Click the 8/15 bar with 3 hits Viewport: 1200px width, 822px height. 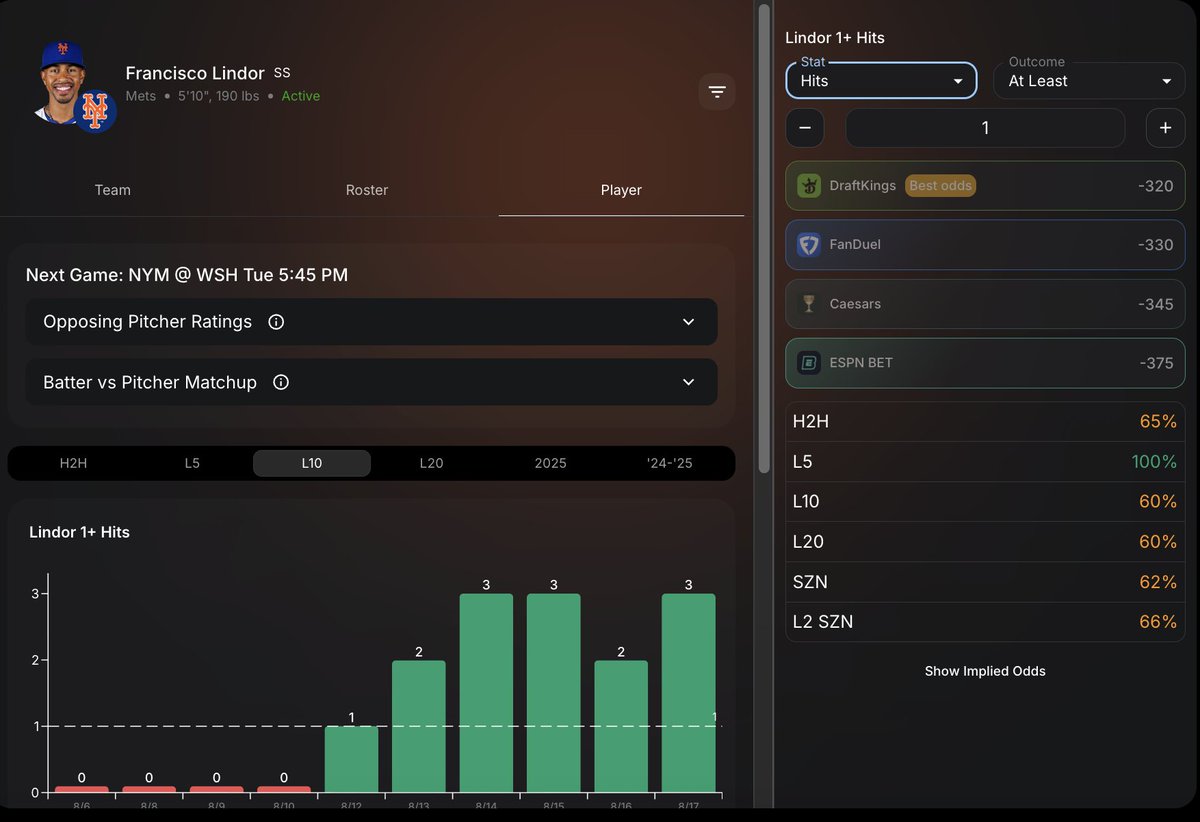(x=554, y=693)
